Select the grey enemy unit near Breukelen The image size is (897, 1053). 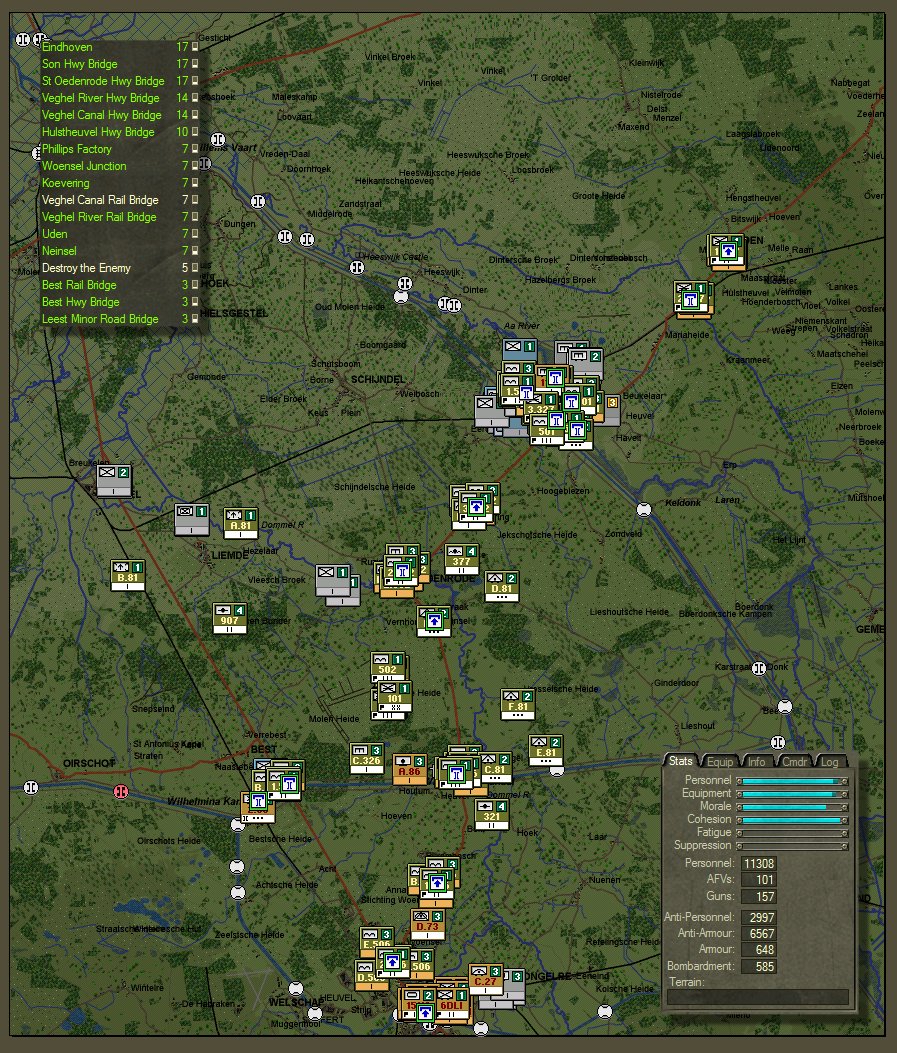(113, 480)
